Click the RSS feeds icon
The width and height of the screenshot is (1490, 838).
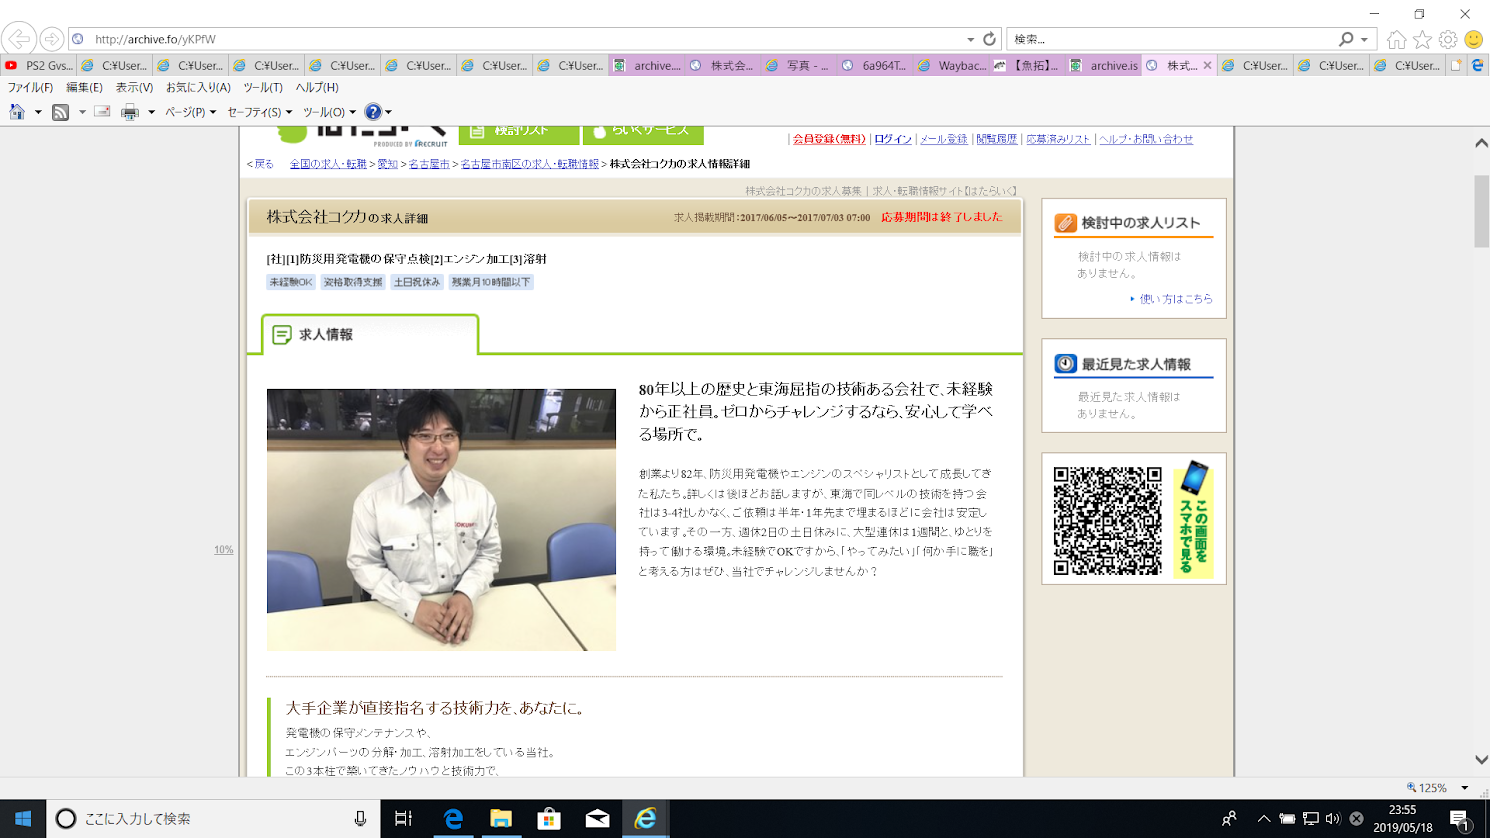pyautogui.click(x=61, y=112)
